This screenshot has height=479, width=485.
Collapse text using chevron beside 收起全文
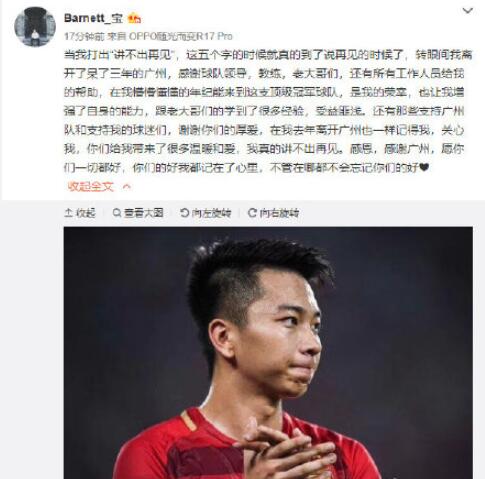pos(127,187)
